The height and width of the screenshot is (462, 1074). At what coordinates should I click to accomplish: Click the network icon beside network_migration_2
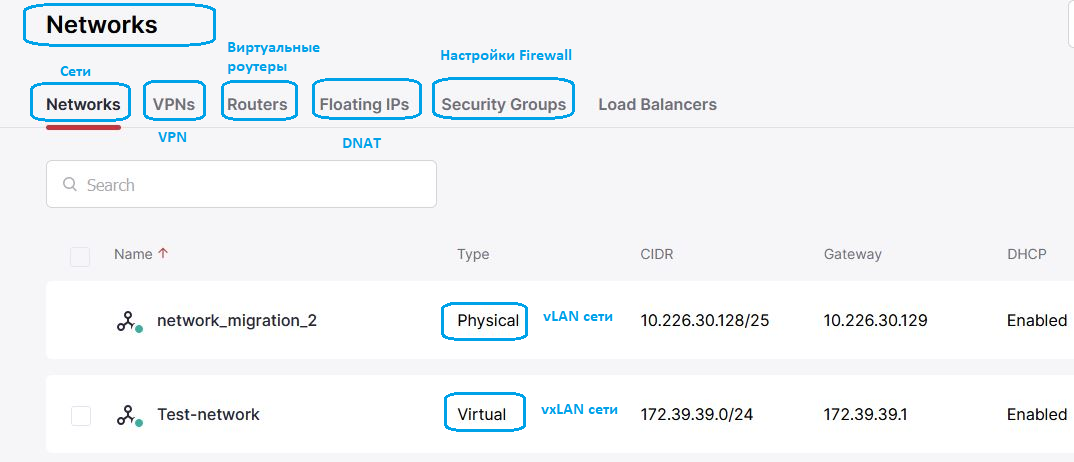coord(126,321)
